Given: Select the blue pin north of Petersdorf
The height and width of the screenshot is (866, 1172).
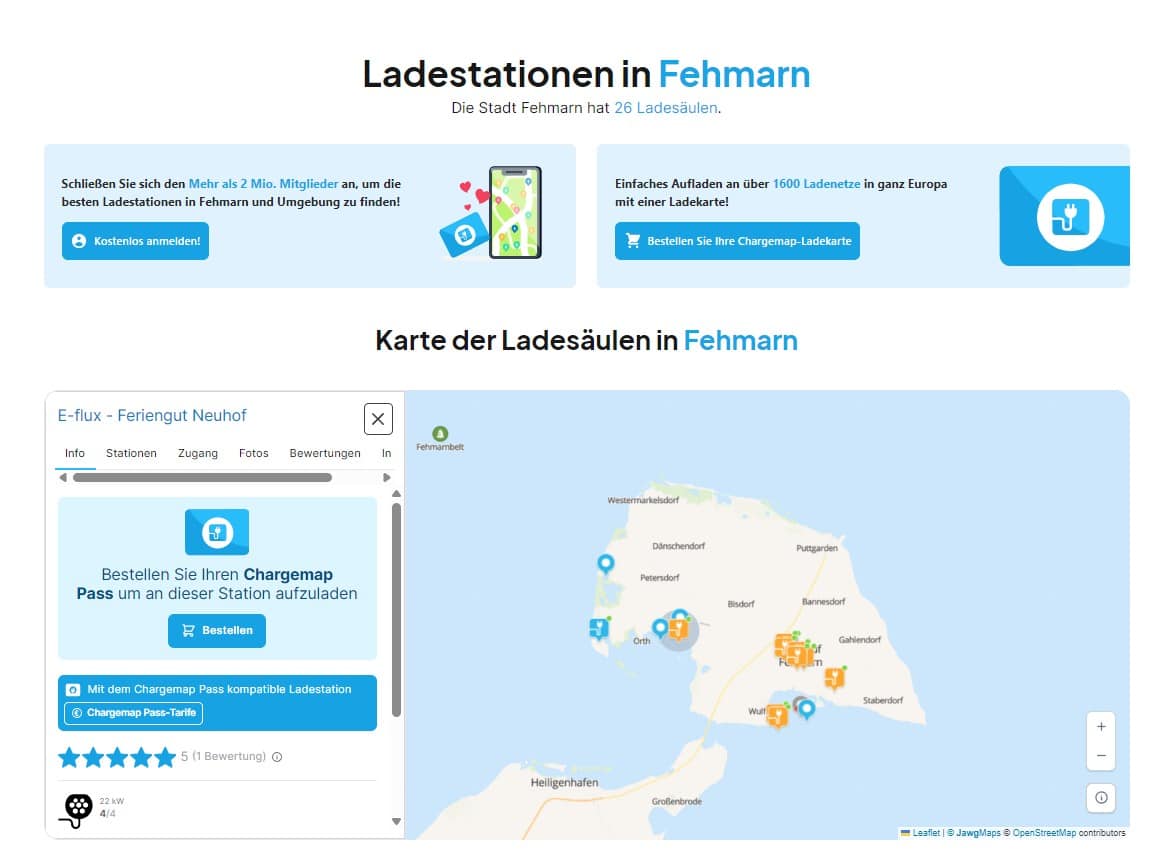Looking at the screenshot, I should pos(605,565).
